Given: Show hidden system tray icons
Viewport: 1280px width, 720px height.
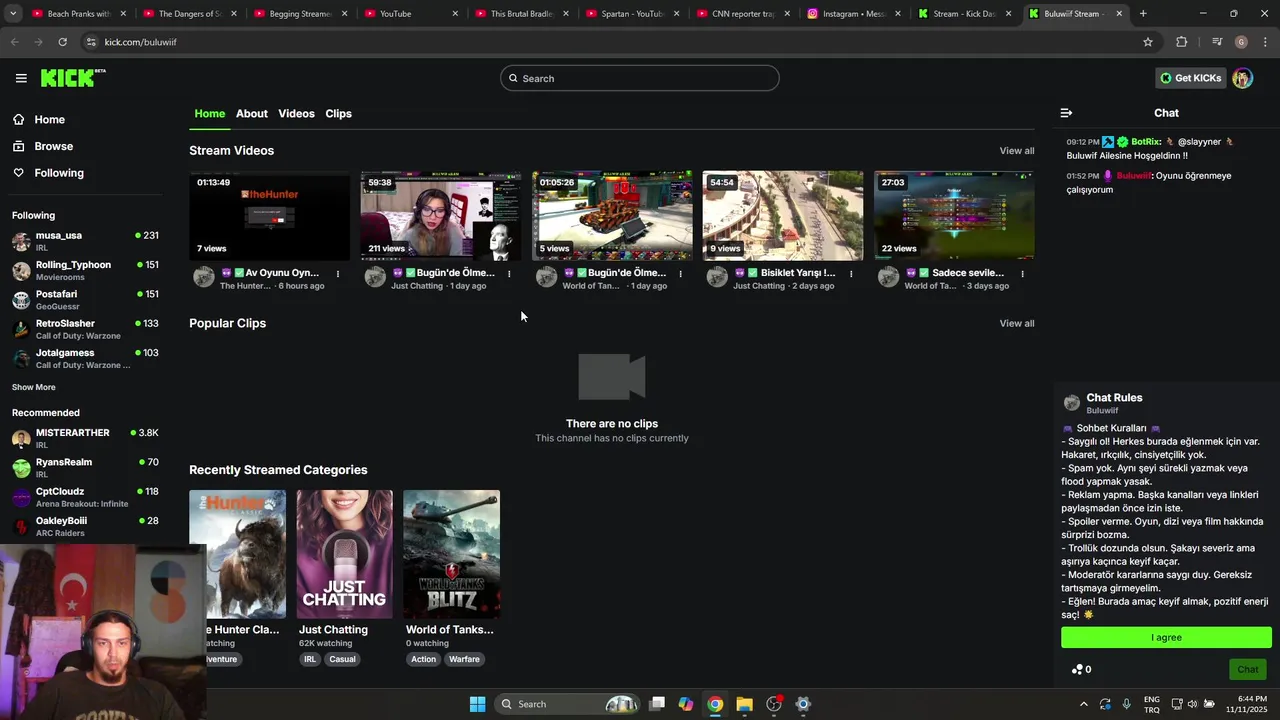Looking at the screenshot, I should coord(1083,704).
